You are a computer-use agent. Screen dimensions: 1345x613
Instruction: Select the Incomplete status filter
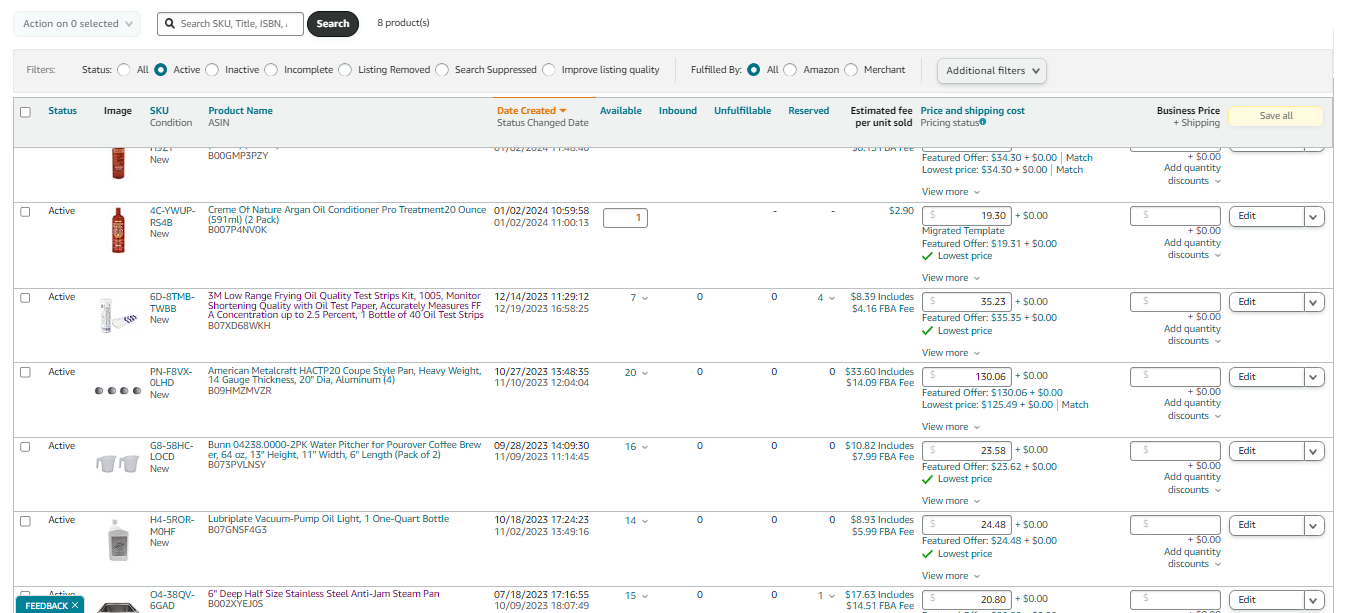(x=271, y=70)
